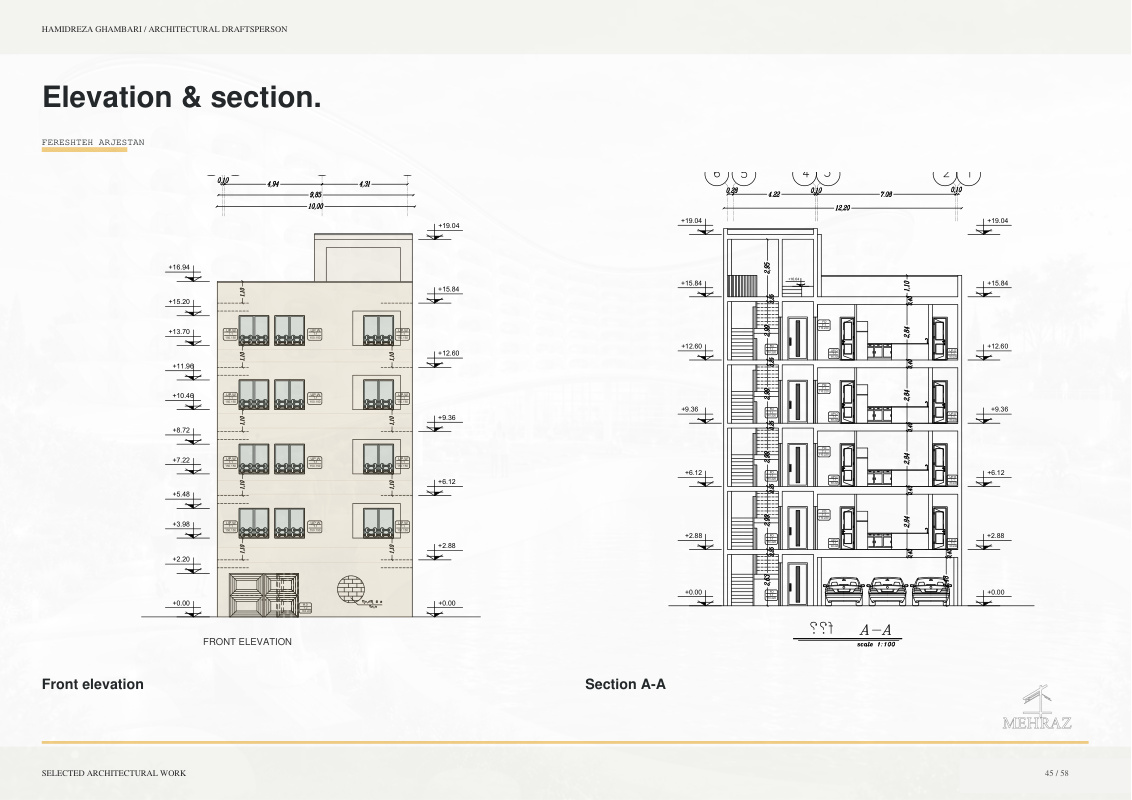Click the round brick window on the elevation
The image size is (1132, 800).
350,588
